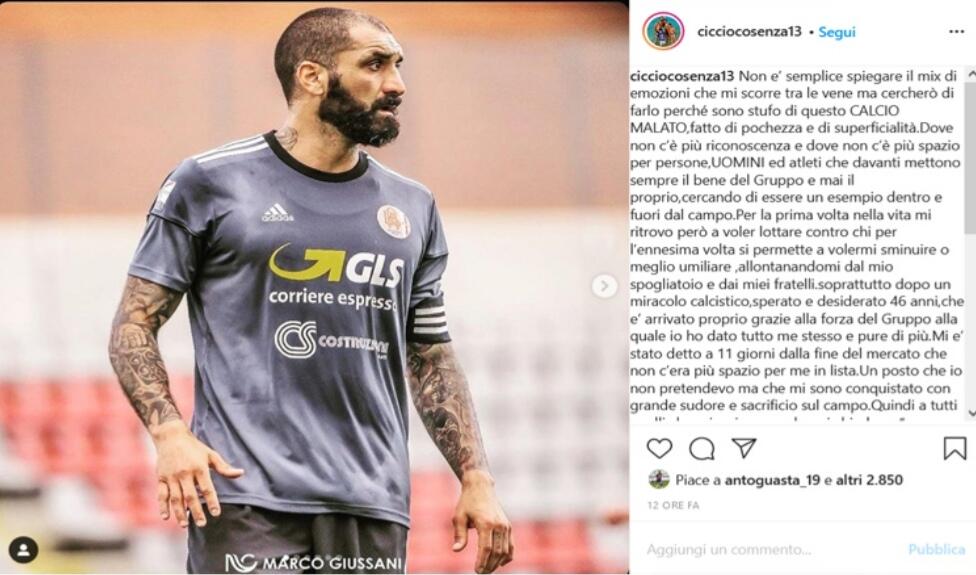Advance to next photo with arrow
The image size is (976, 575).
(604, 286)
